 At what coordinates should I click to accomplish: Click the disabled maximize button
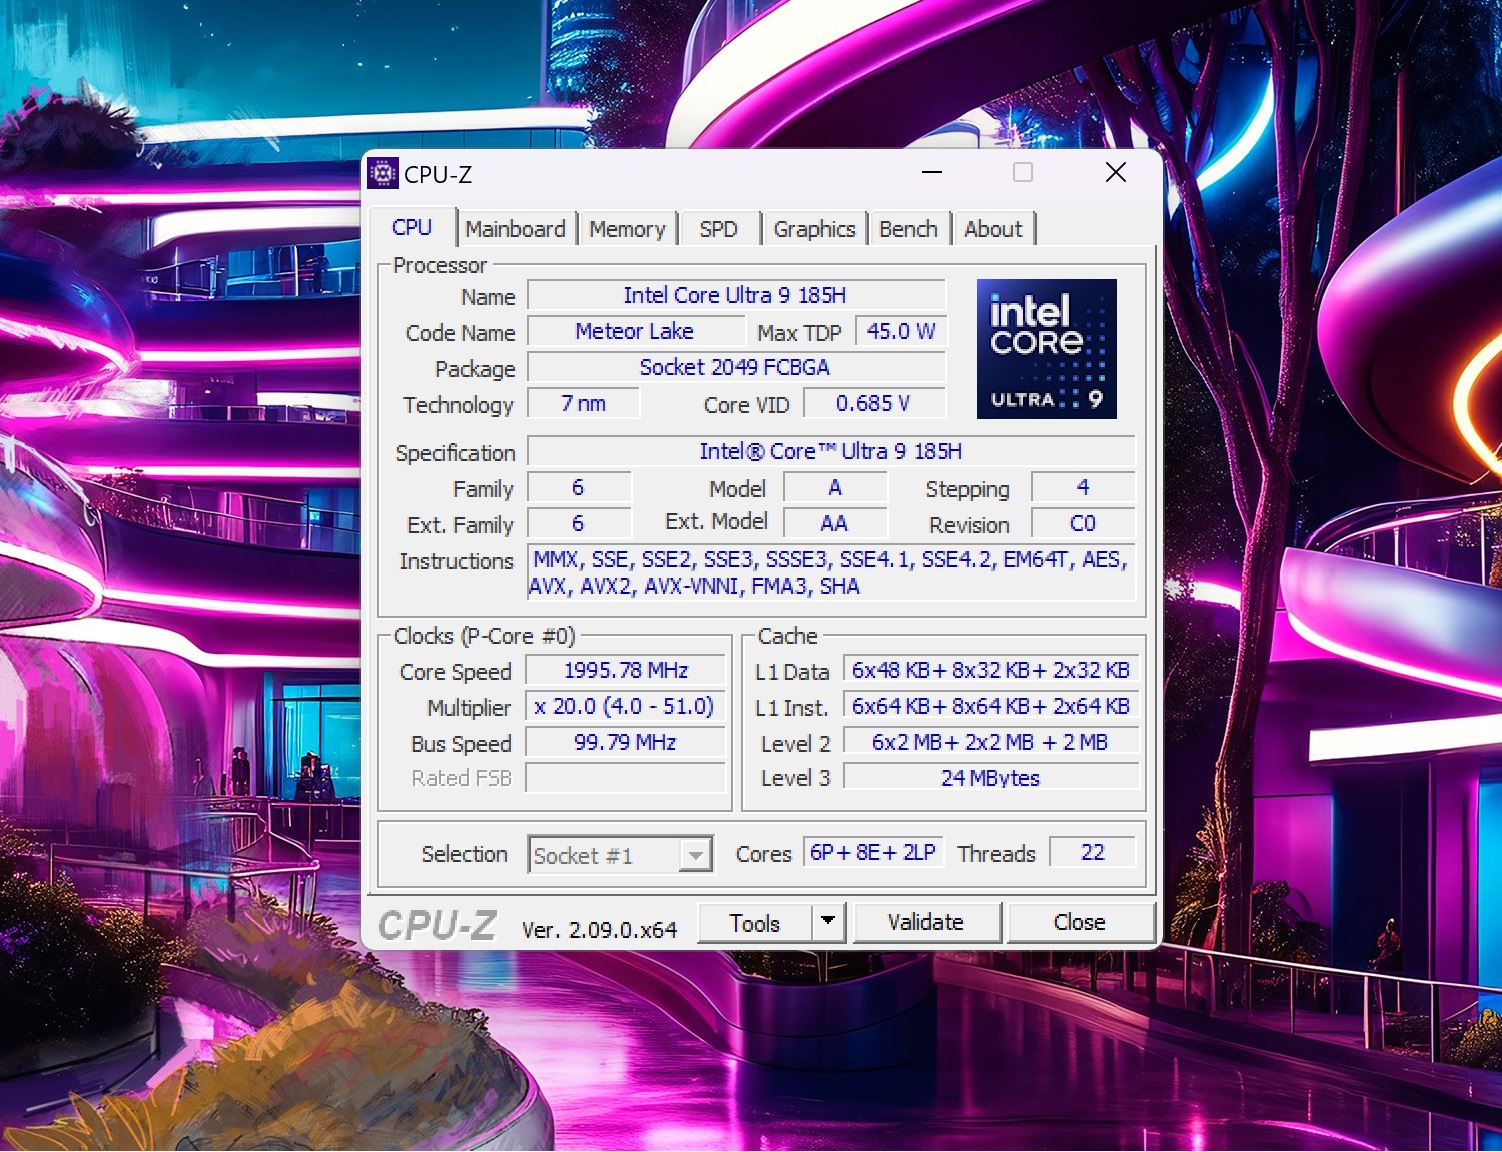(x=1023, y=173)
